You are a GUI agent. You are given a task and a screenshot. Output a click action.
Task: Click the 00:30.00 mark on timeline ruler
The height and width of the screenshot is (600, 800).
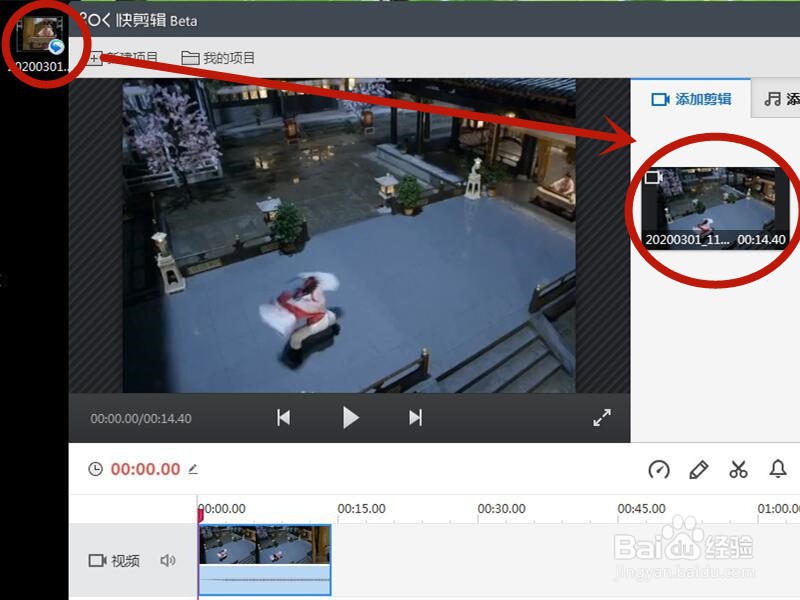point(502,509)
